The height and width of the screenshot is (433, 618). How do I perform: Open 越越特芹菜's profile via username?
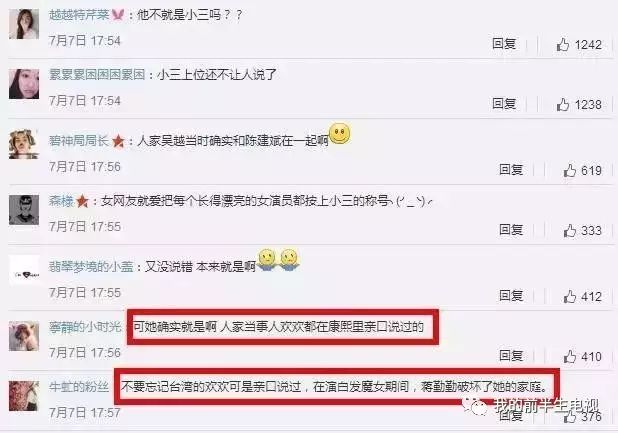click(79, 15)
